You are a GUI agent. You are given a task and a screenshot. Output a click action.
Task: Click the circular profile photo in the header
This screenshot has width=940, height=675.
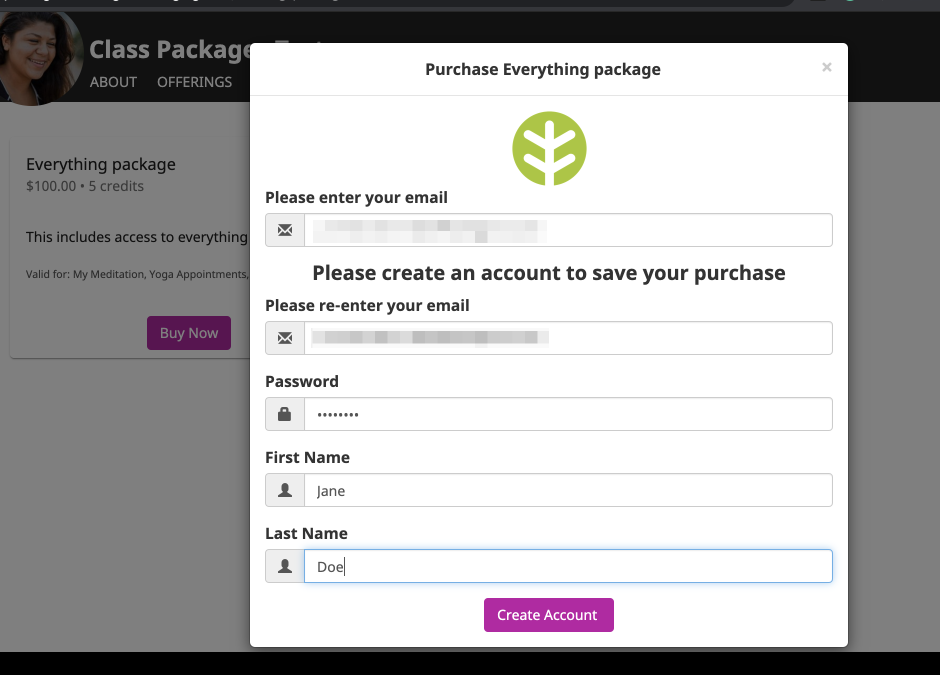40,57
